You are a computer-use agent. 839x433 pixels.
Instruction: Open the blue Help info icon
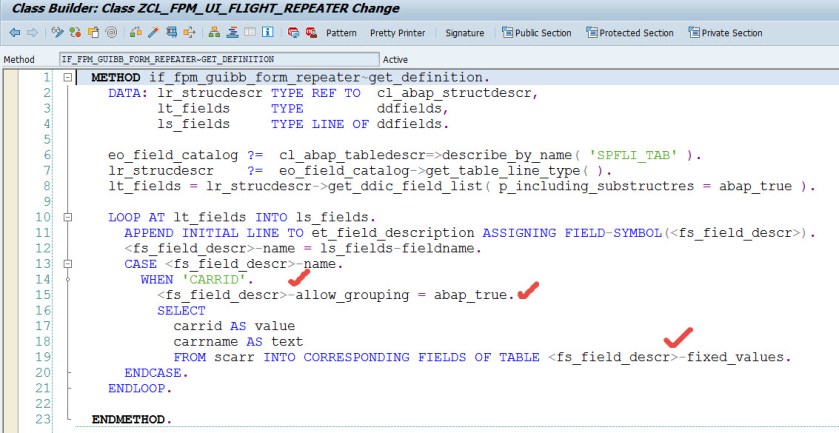[268, 33]
